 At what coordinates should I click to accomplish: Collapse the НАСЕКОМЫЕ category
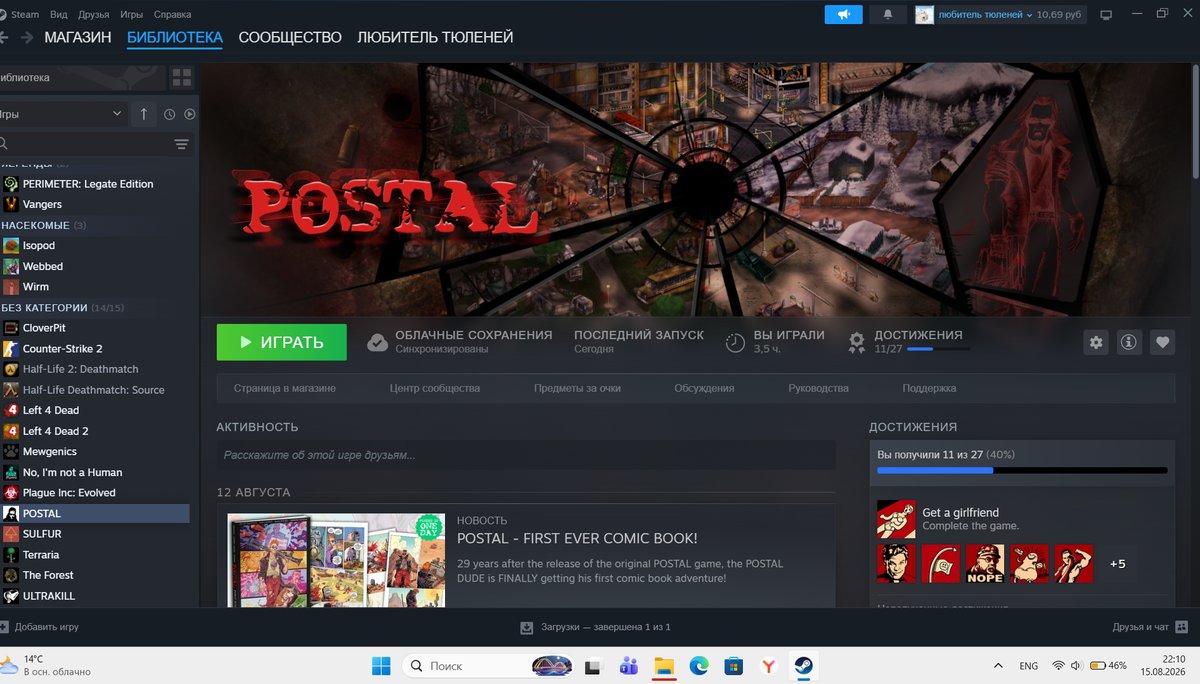coord(43,225)
